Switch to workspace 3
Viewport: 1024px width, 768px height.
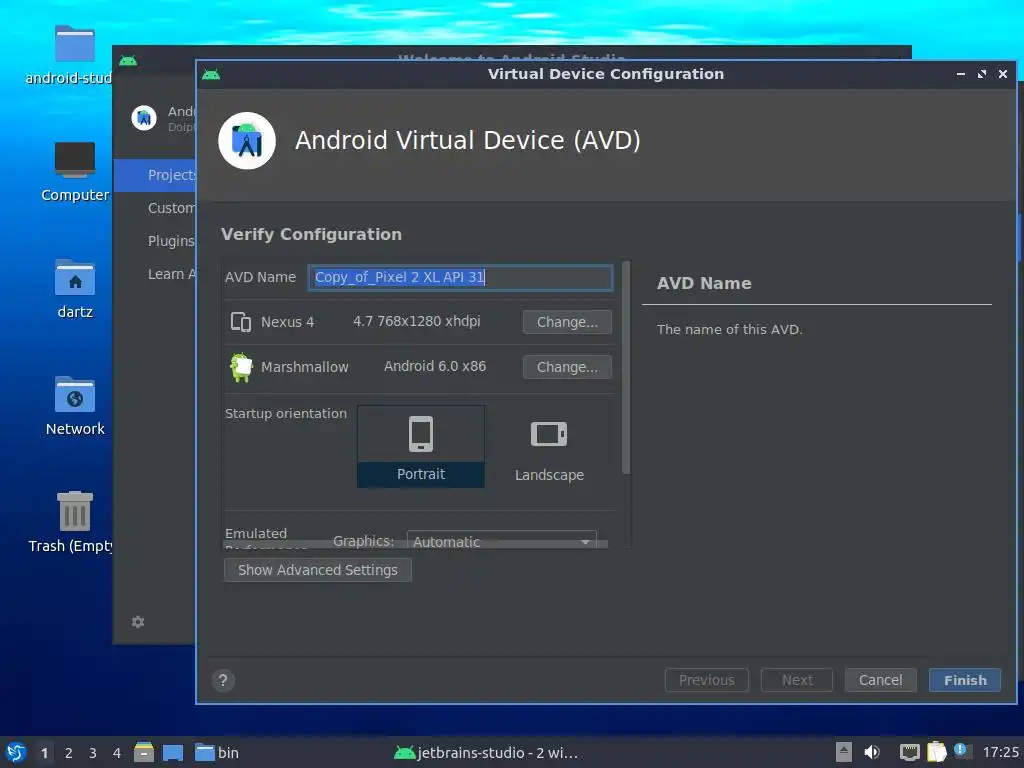[x=93, y=753]
